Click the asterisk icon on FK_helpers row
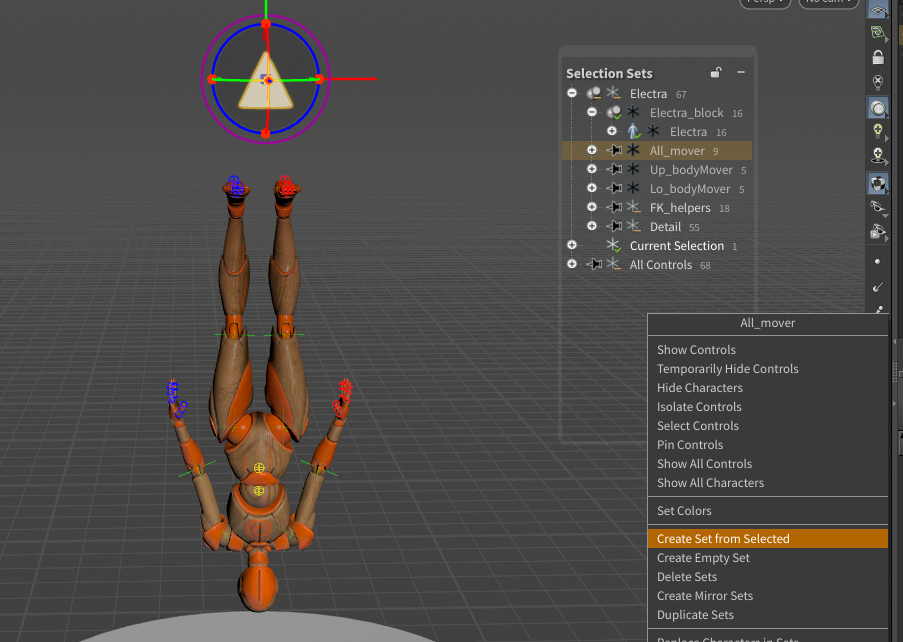Screen dimensions: 903x642 [633, 207]
